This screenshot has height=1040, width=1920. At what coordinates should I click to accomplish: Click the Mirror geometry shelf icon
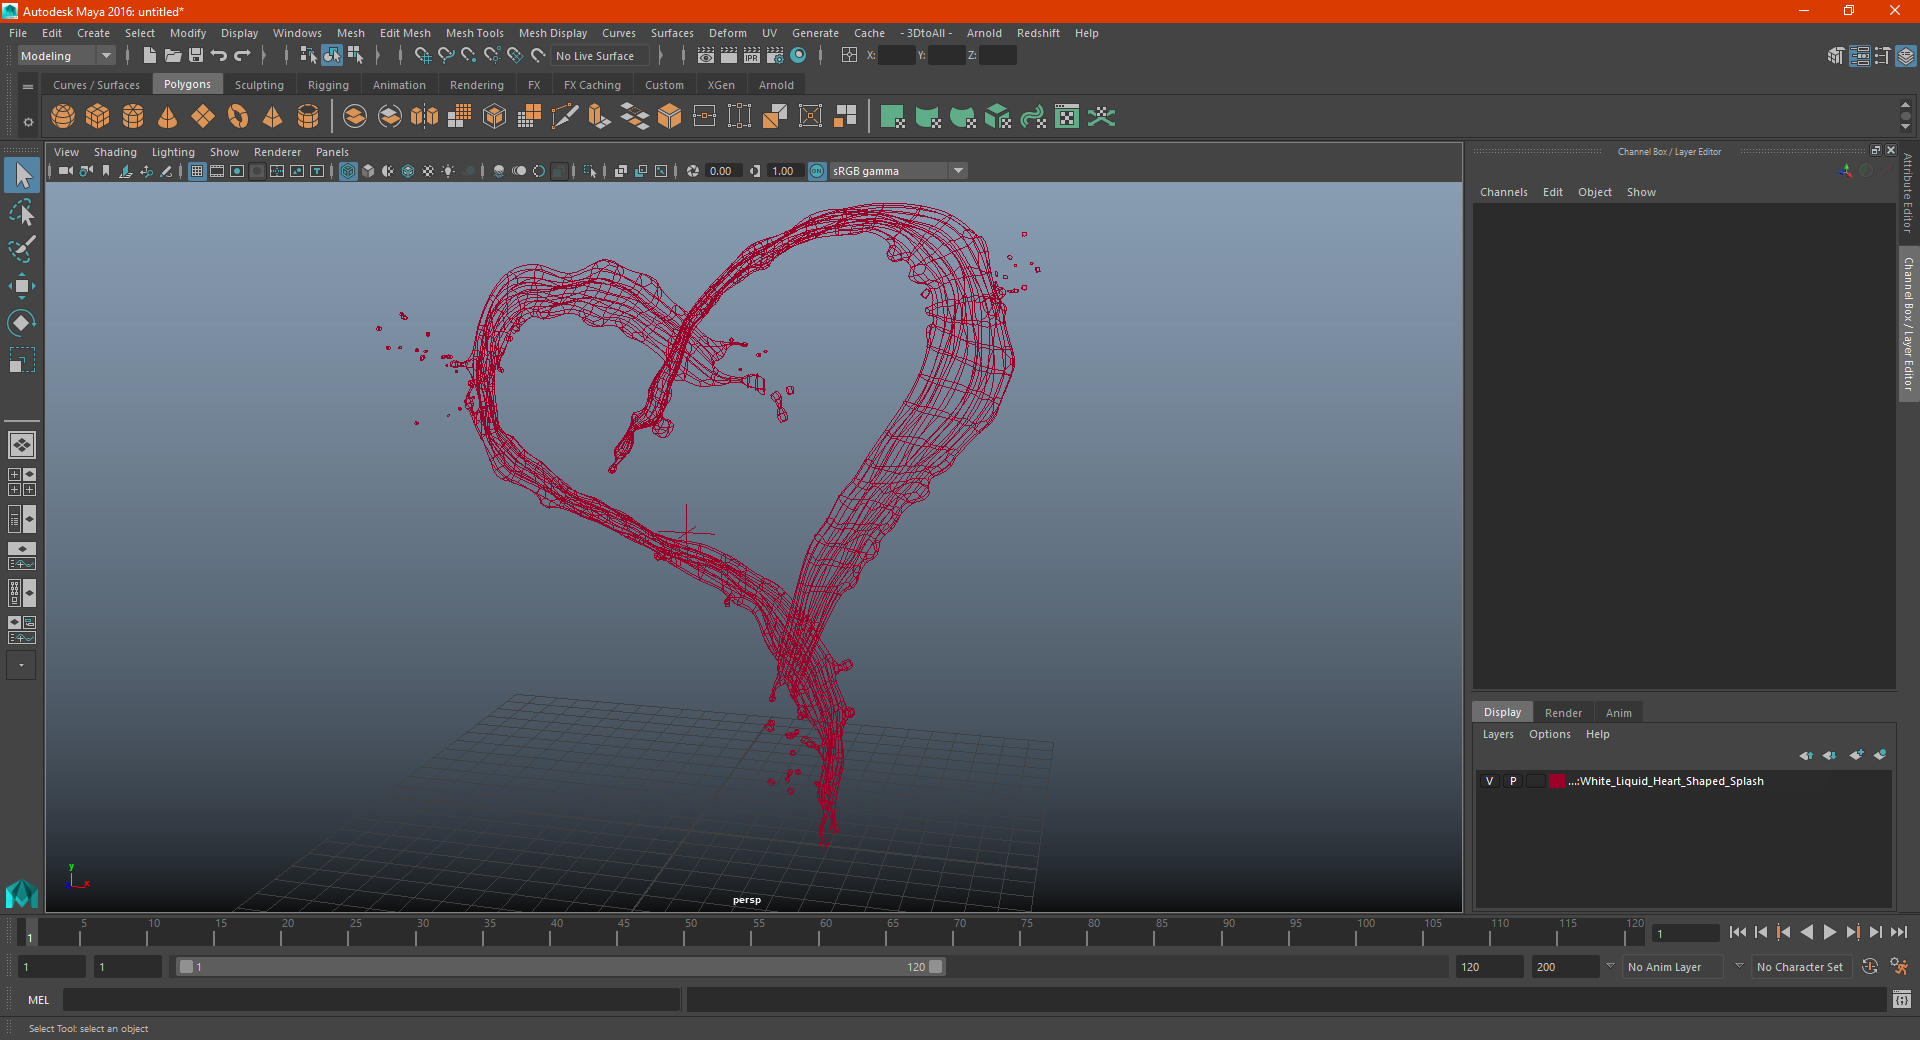click(425, 117)
